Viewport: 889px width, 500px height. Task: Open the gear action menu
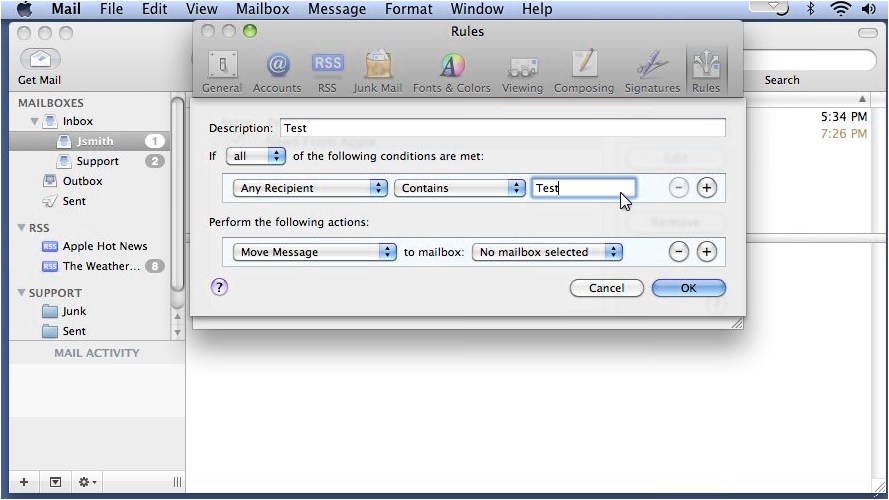tap(87, 482)
